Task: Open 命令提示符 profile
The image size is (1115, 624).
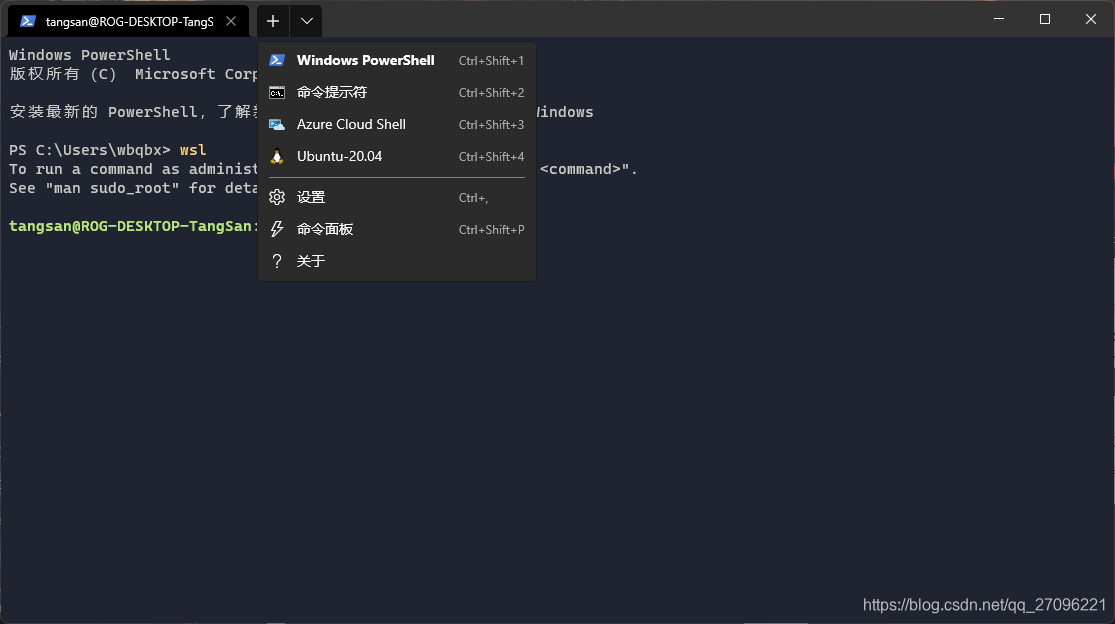Action: pyautogui.click(x=397, y=92)
